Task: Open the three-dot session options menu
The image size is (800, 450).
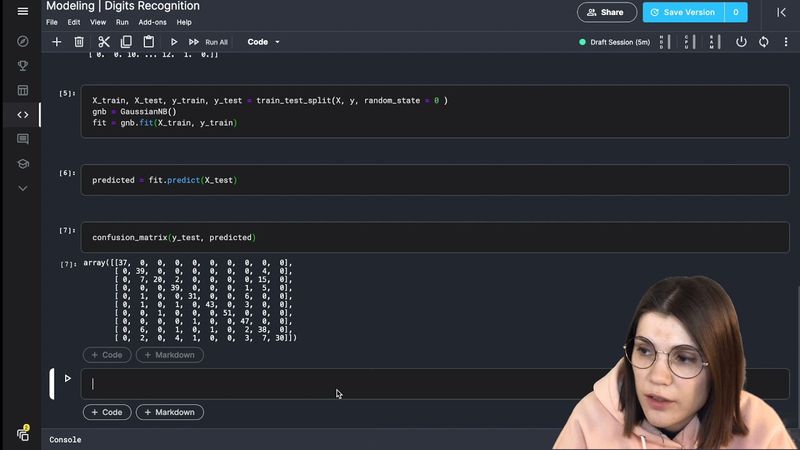Action: click(x=788, y=42)
